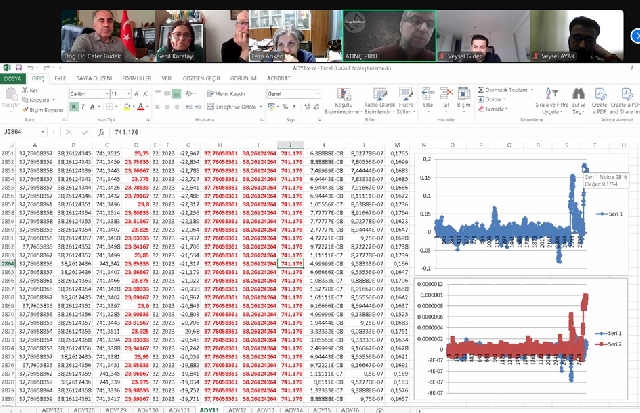This screenshot has width=640, height=413.
Task: Open the font size 11 dropdown
Action: (129, 93)
